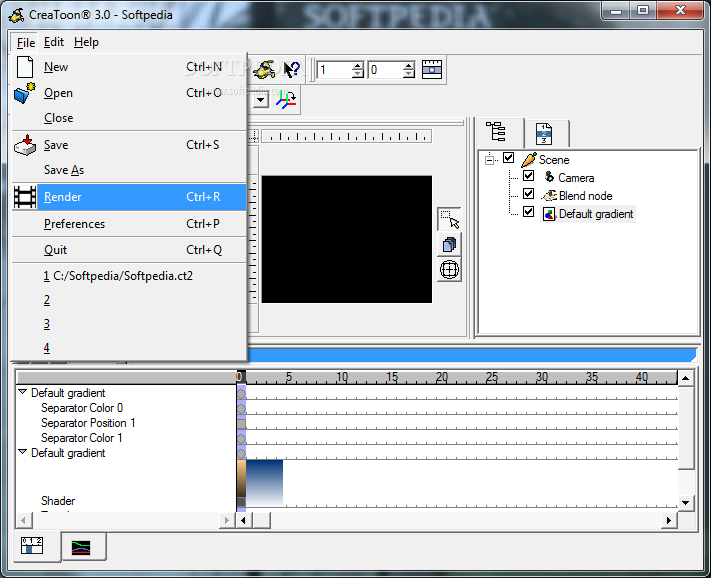Click the 3D axis rotate icon
Image resolution: width=711 pixels, height=578 pixels.
click(287, 99)
